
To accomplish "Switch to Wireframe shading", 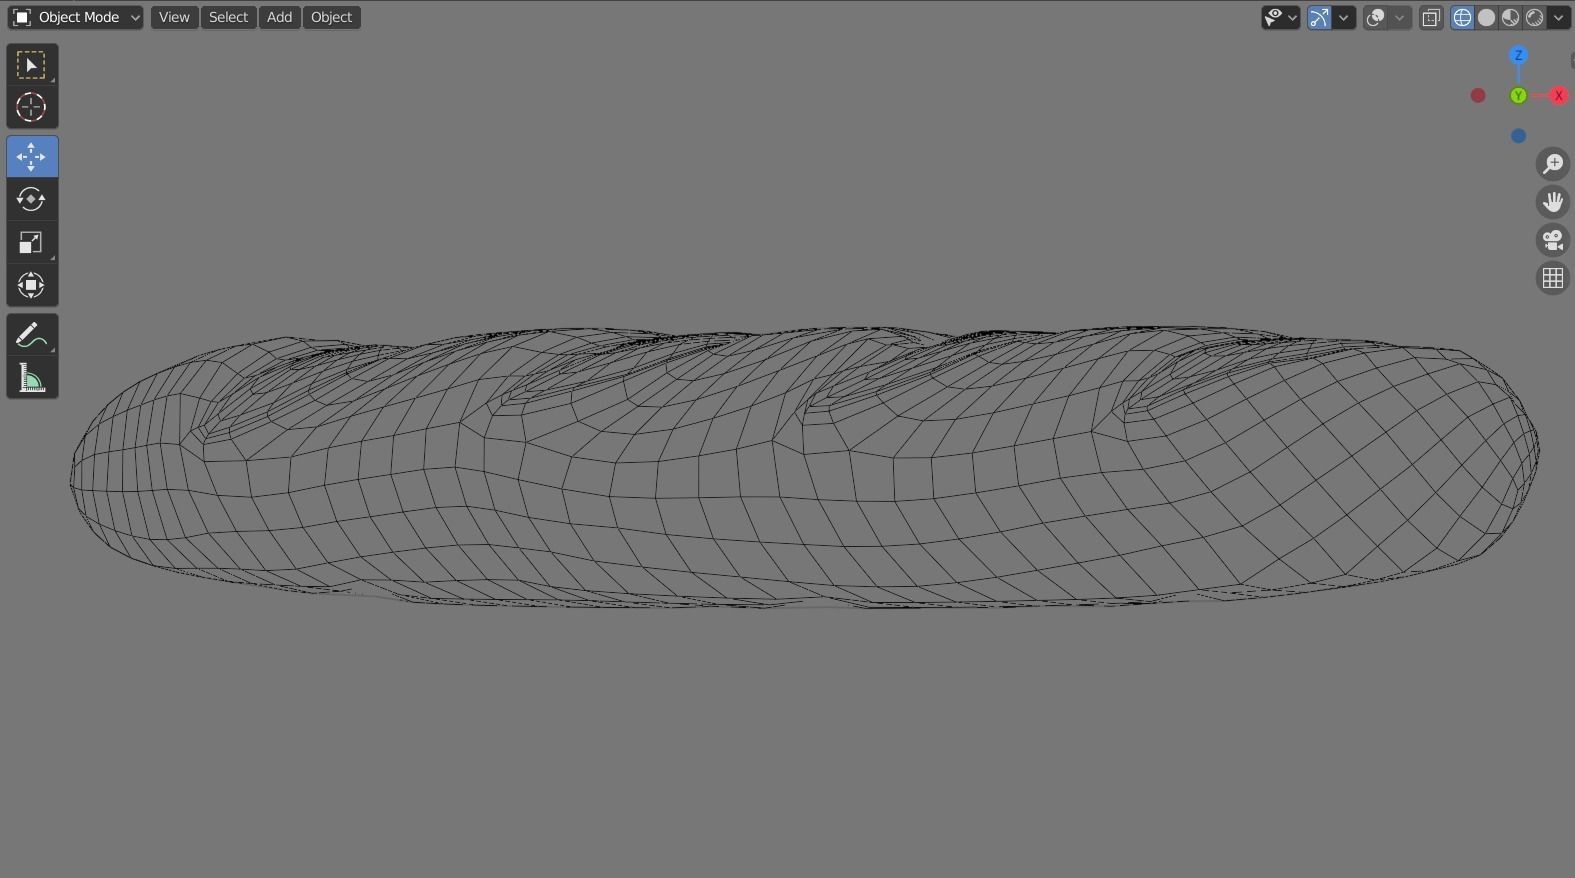I will click(1462, 17).
